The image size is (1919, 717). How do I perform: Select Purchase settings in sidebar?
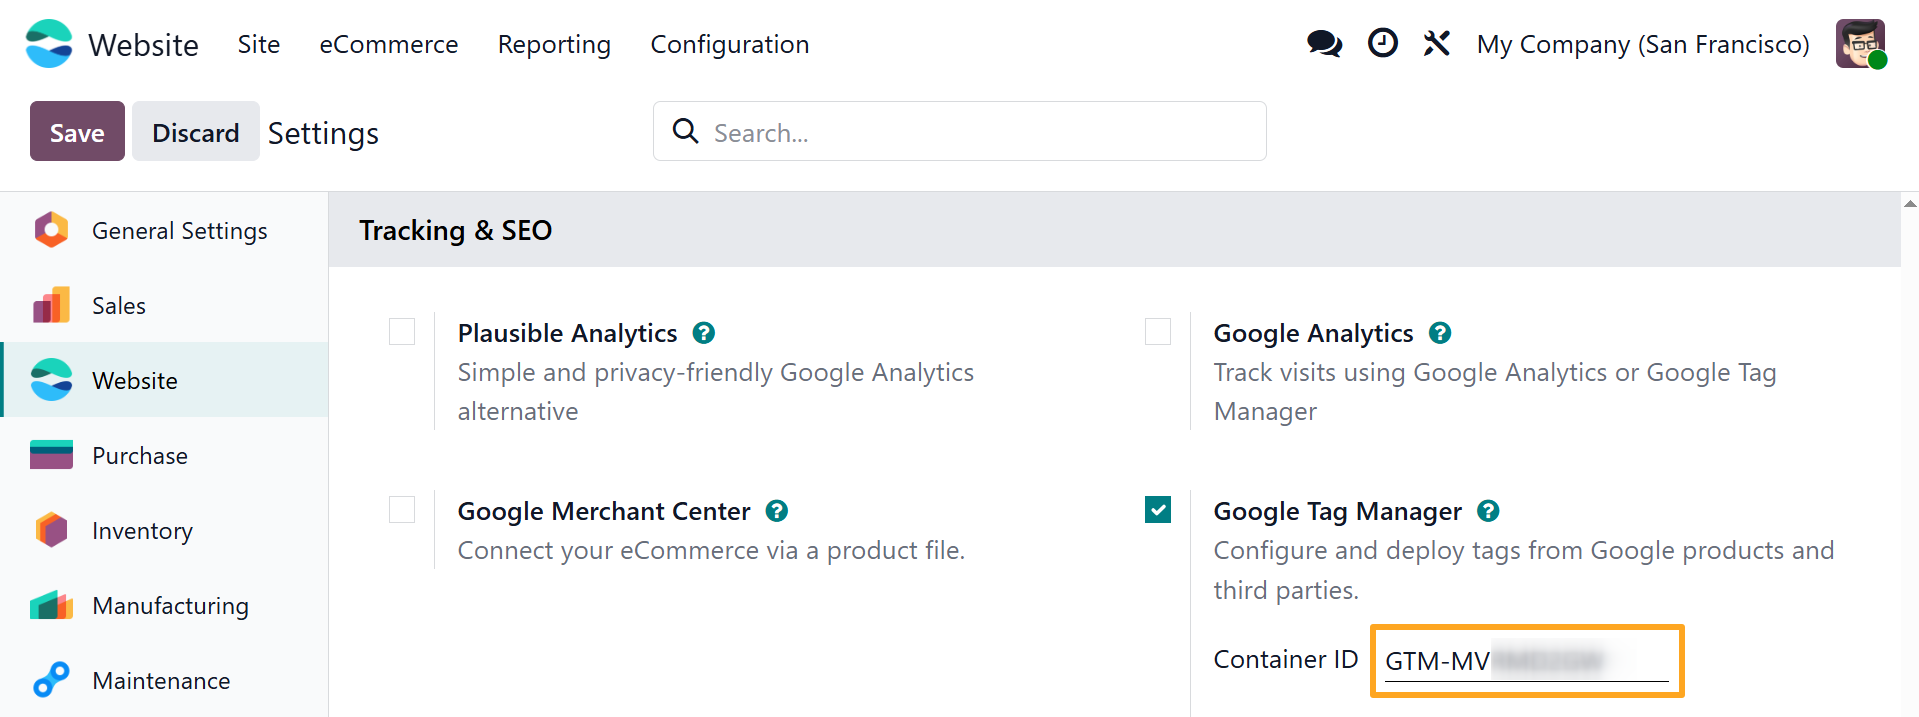(x=164, y=455)
